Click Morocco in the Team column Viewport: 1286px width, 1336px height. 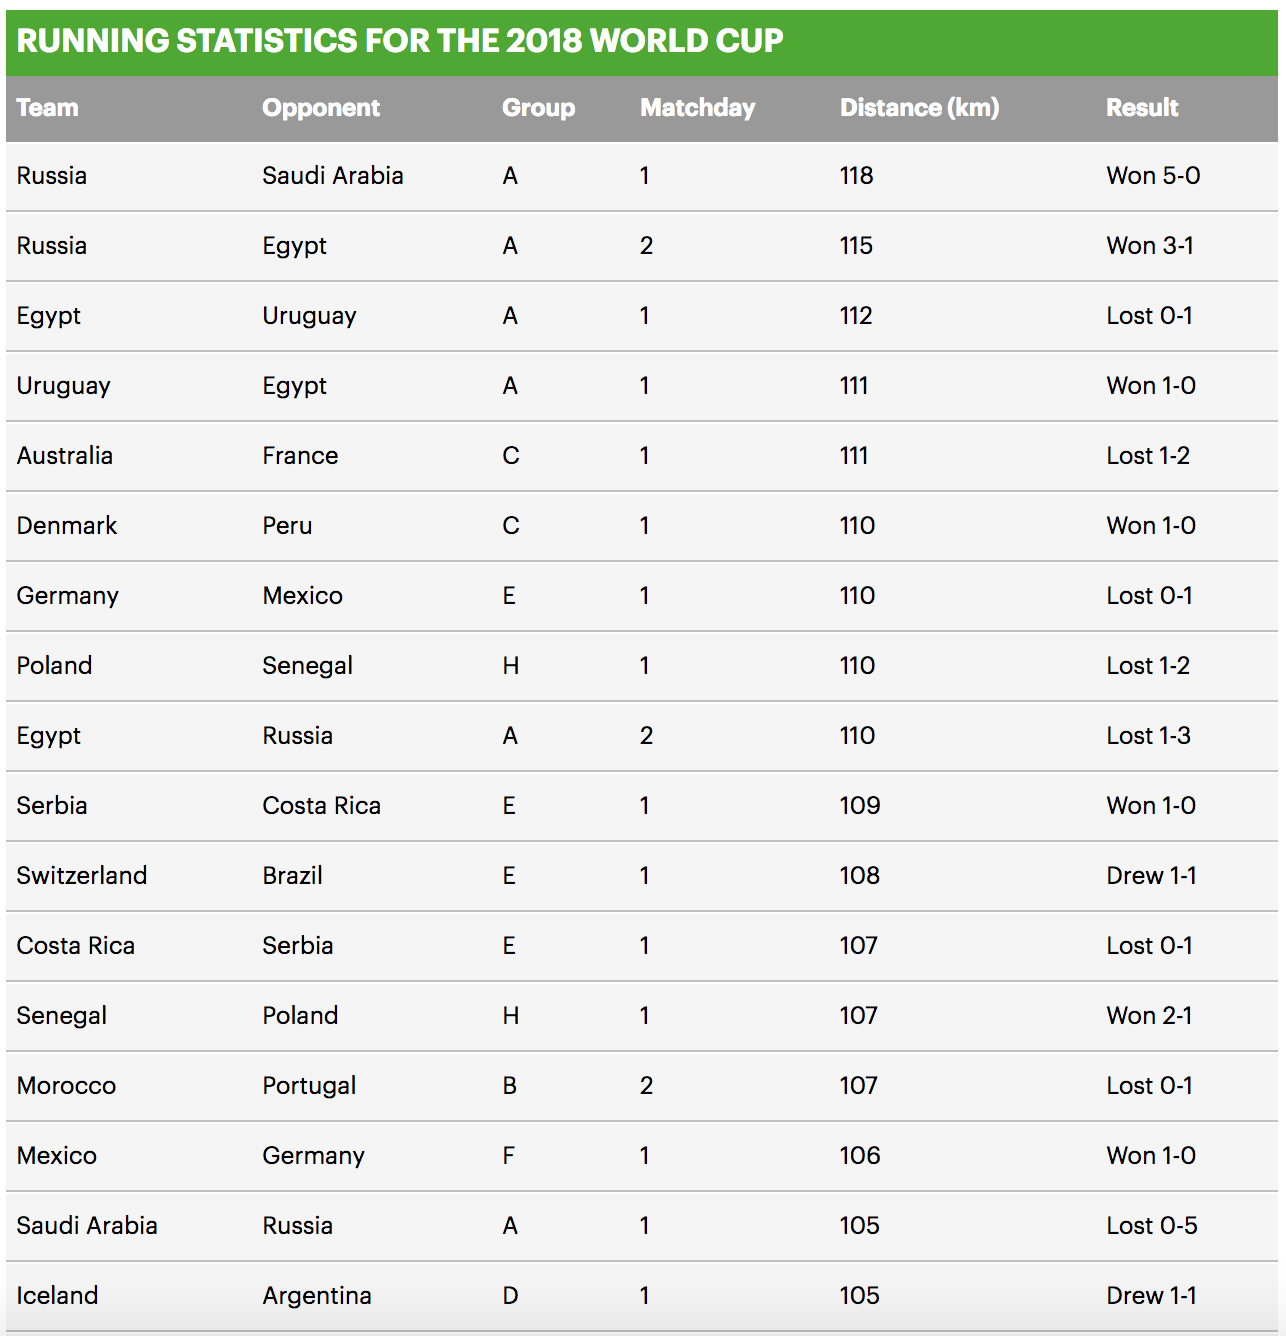click(66, 1085)
